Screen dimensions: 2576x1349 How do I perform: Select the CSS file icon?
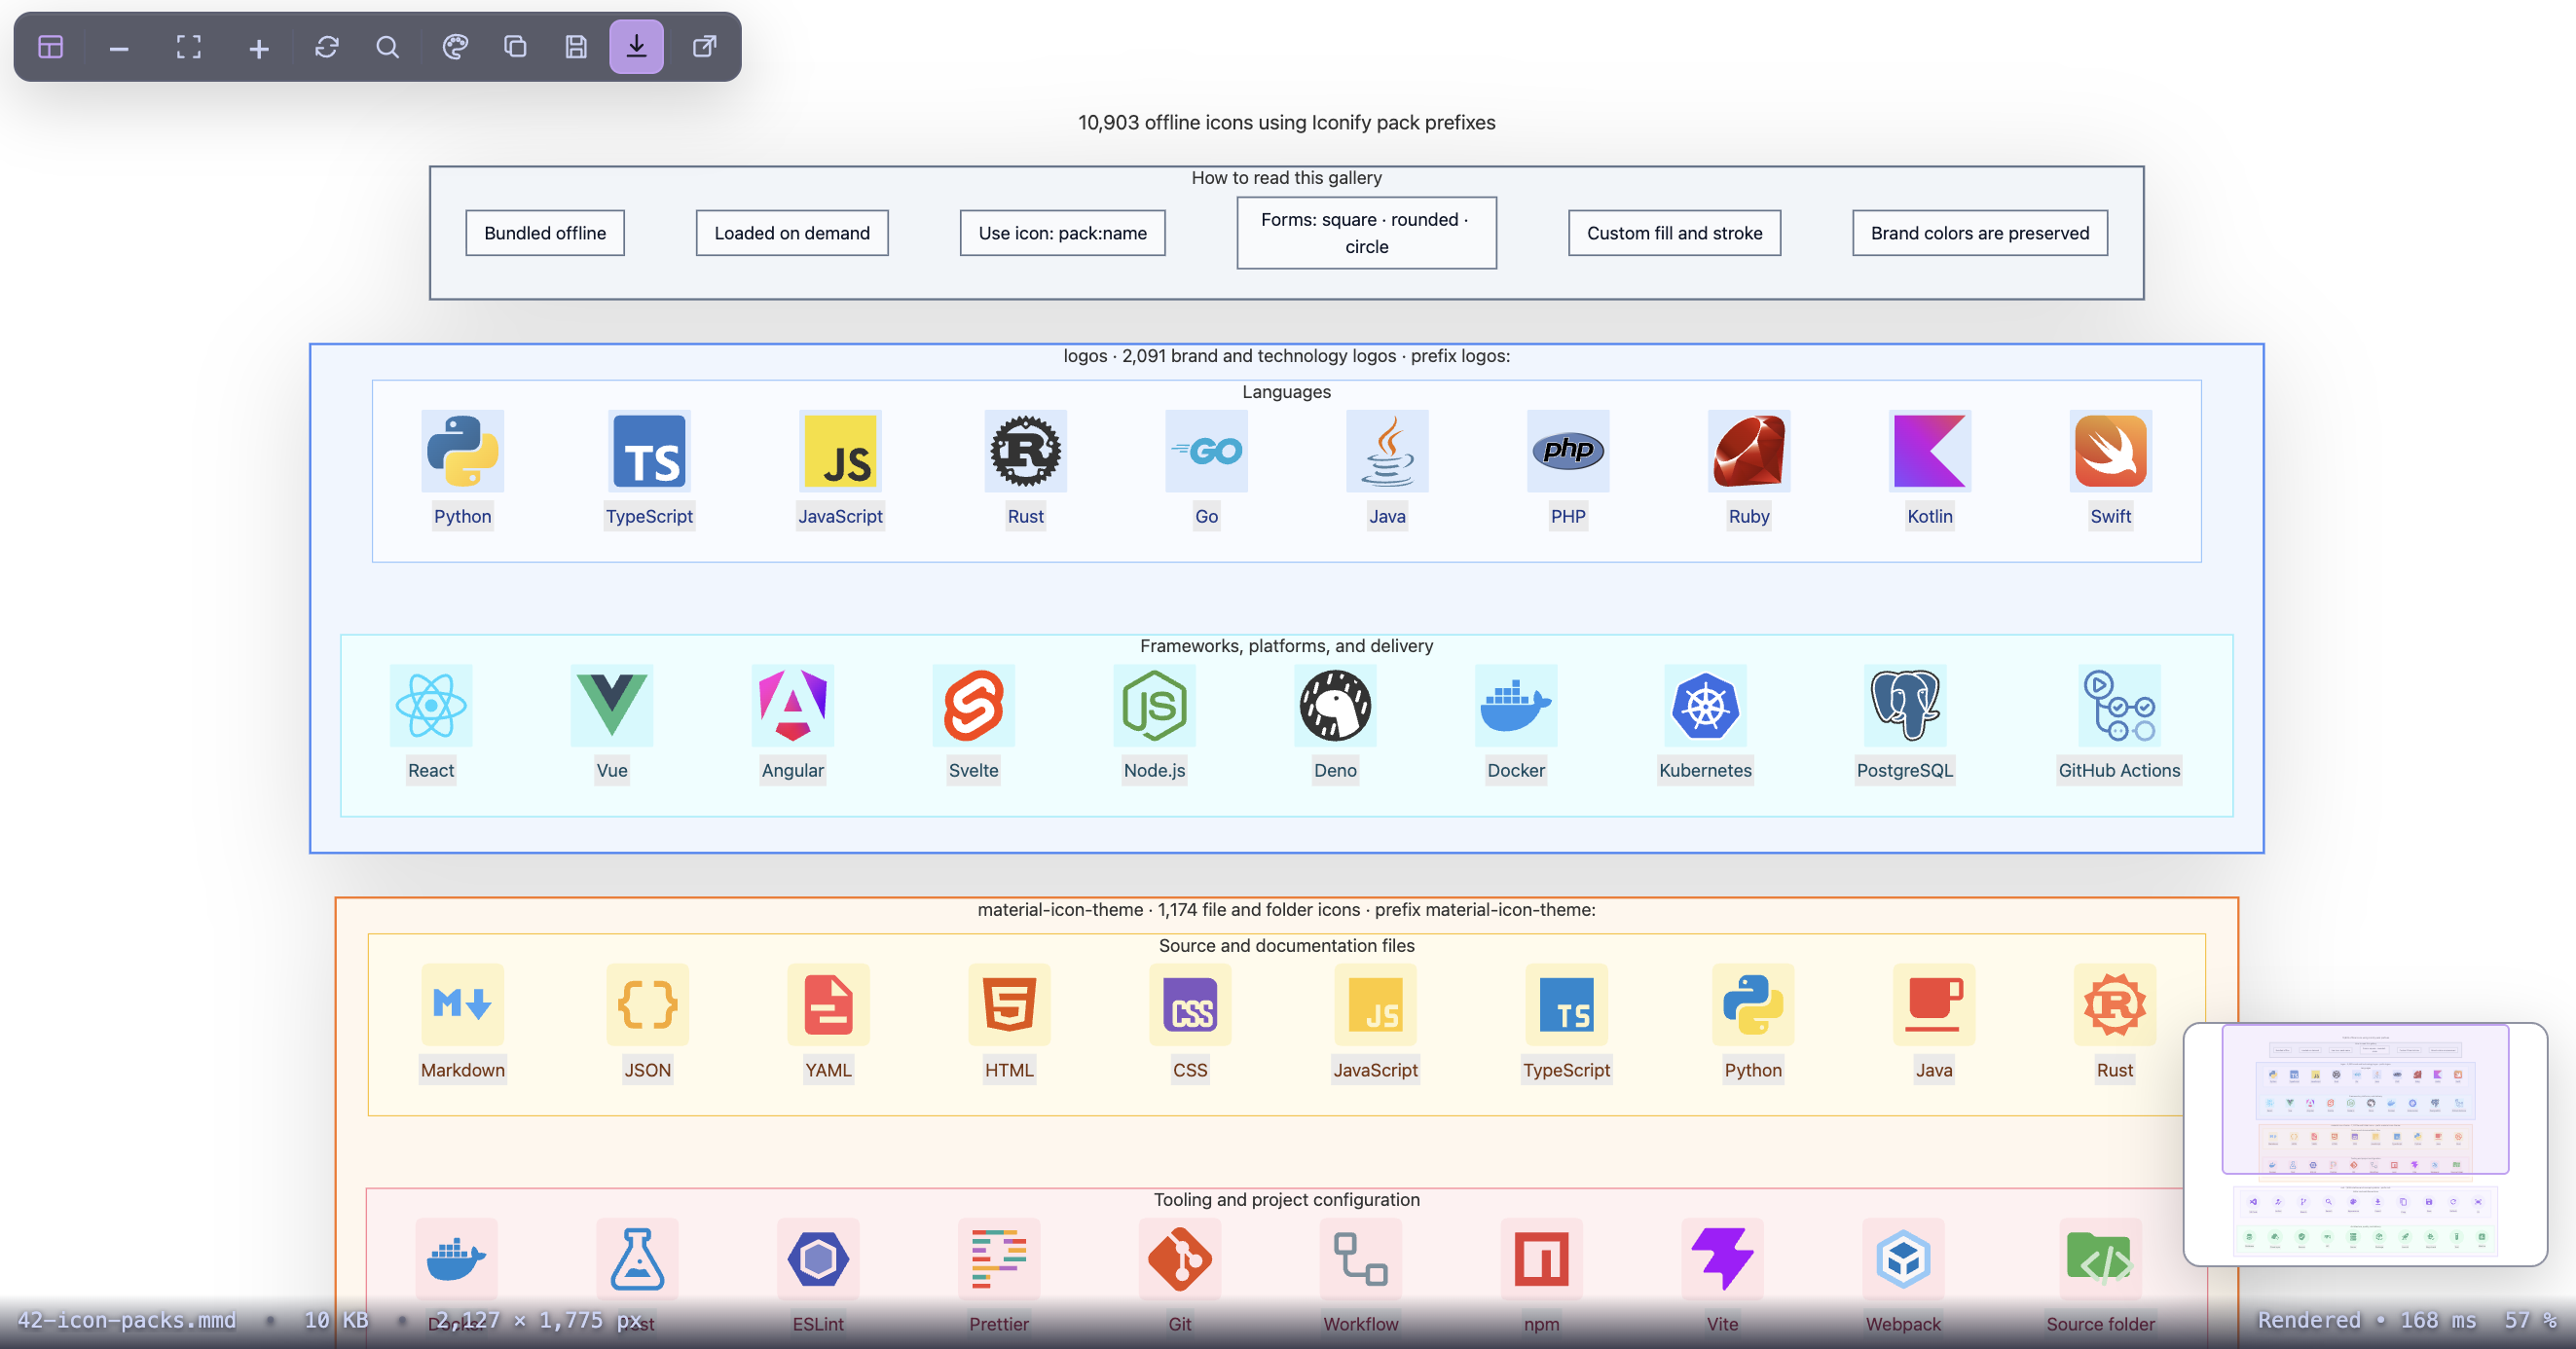point(1190,1004)
